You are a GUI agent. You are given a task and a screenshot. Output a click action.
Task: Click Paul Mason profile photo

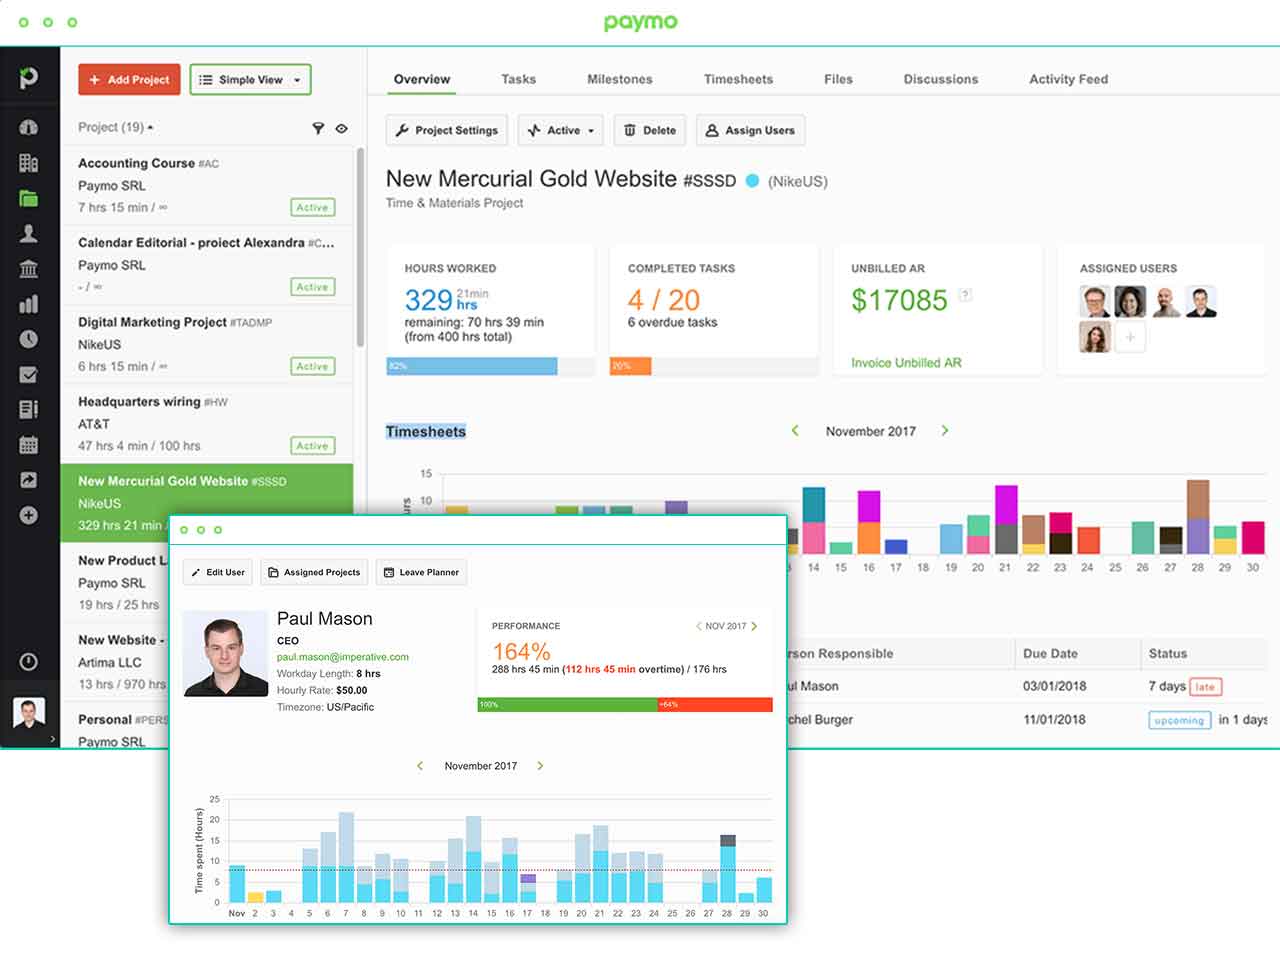click(226, 655)
